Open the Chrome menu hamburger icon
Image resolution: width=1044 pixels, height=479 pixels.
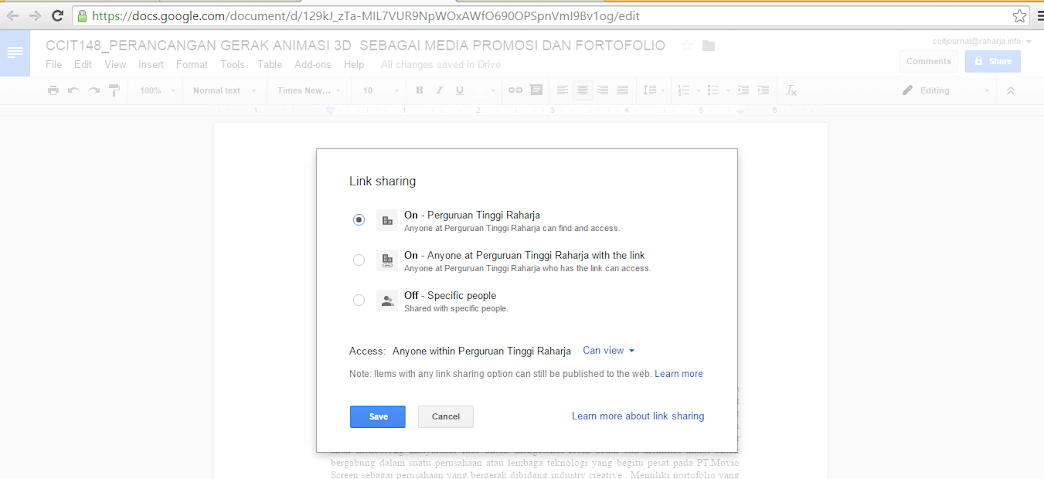[1039, 16]
